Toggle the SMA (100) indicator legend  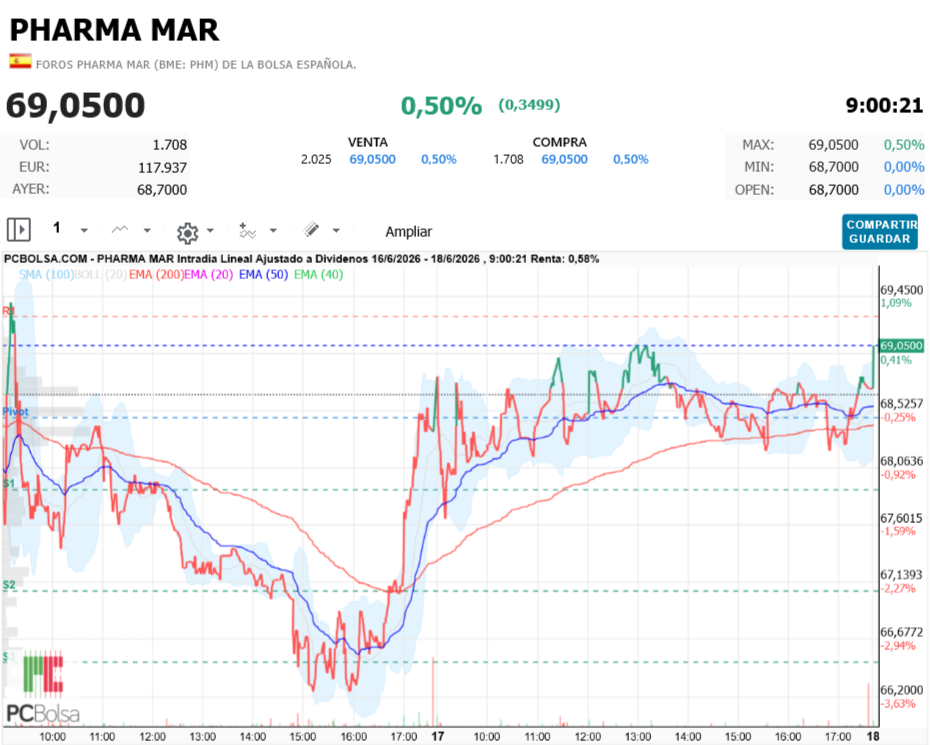(x=46, y=275)
